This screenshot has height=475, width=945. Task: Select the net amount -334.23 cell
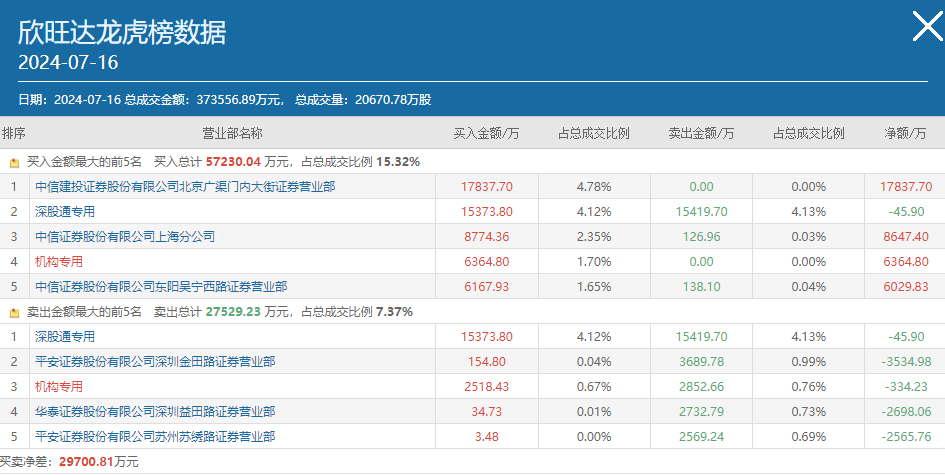click(906, 387)
